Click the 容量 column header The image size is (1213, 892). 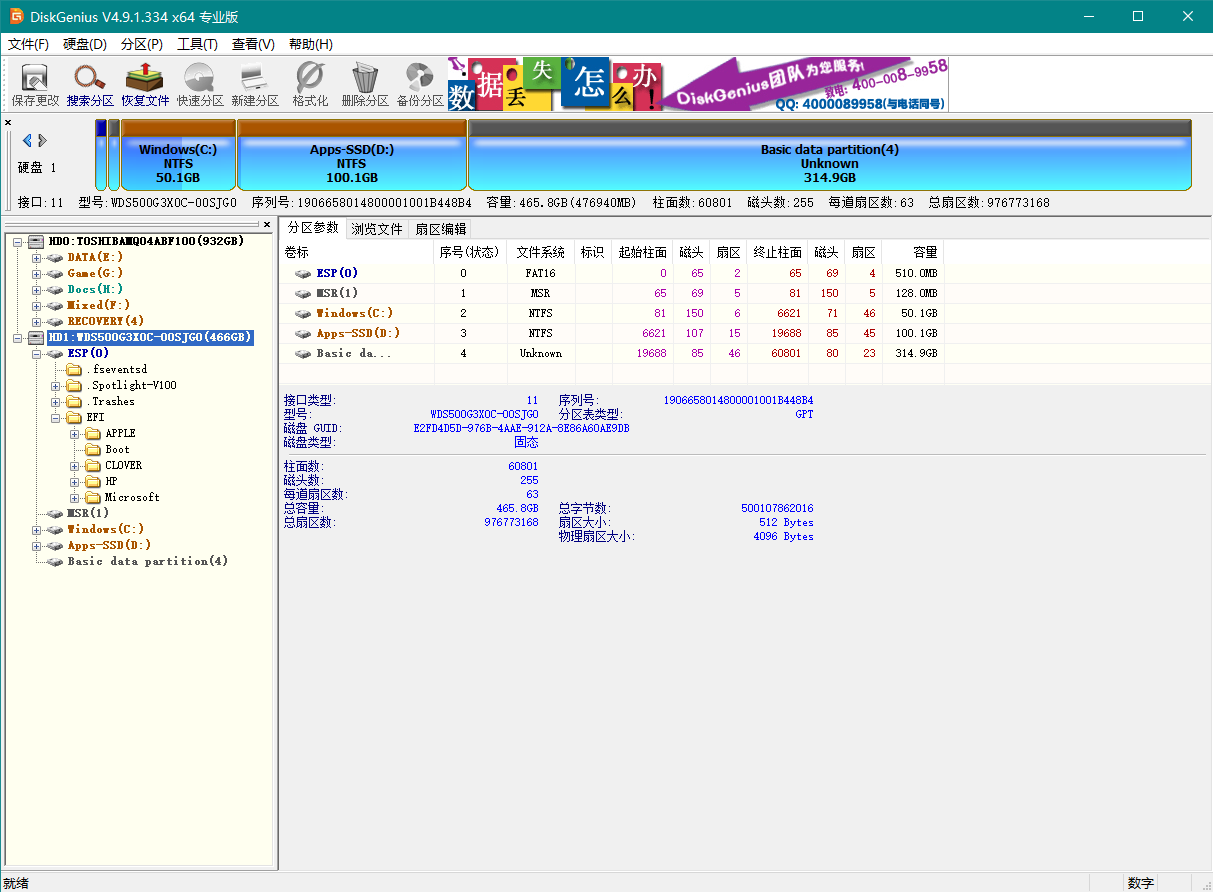pos(913,252)
